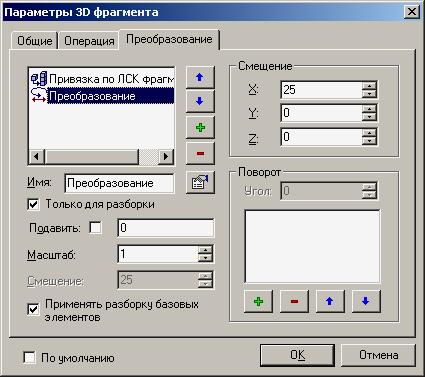Confirm with the OK button
This screenshot has height=377, width=425.
[297, 355]
